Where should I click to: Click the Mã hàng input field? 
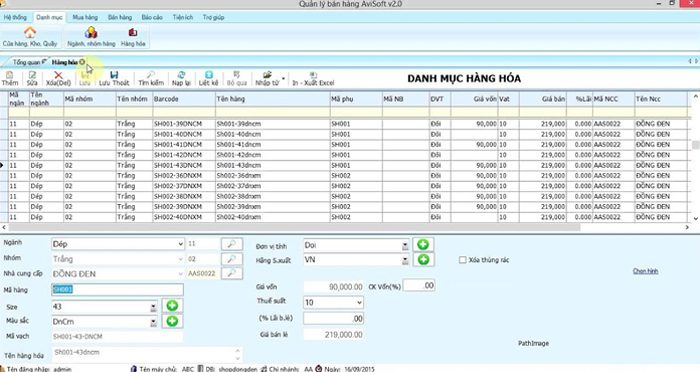point(117,289)
